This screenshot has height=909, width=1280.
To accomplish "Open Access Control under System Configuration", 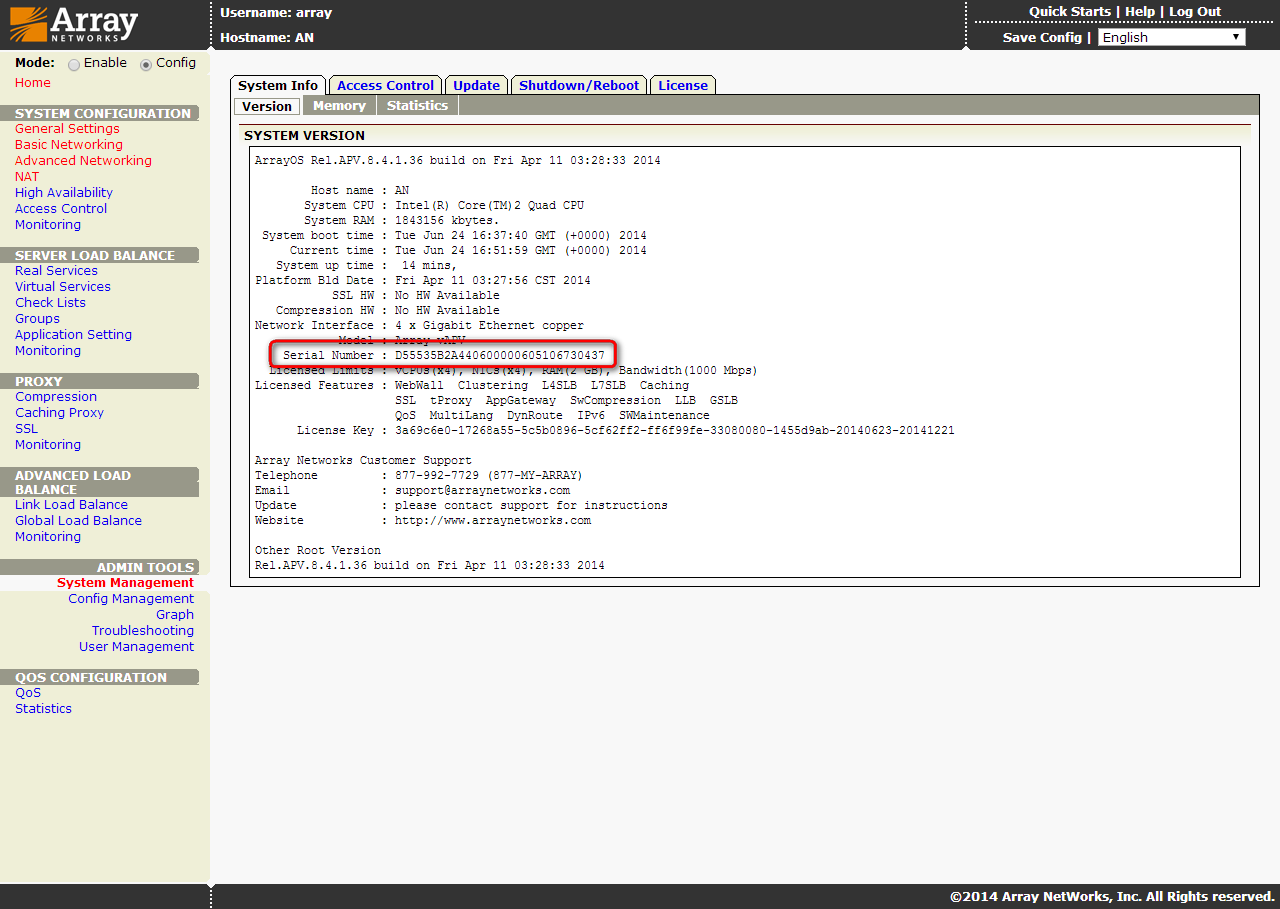I will coord(61,209).
